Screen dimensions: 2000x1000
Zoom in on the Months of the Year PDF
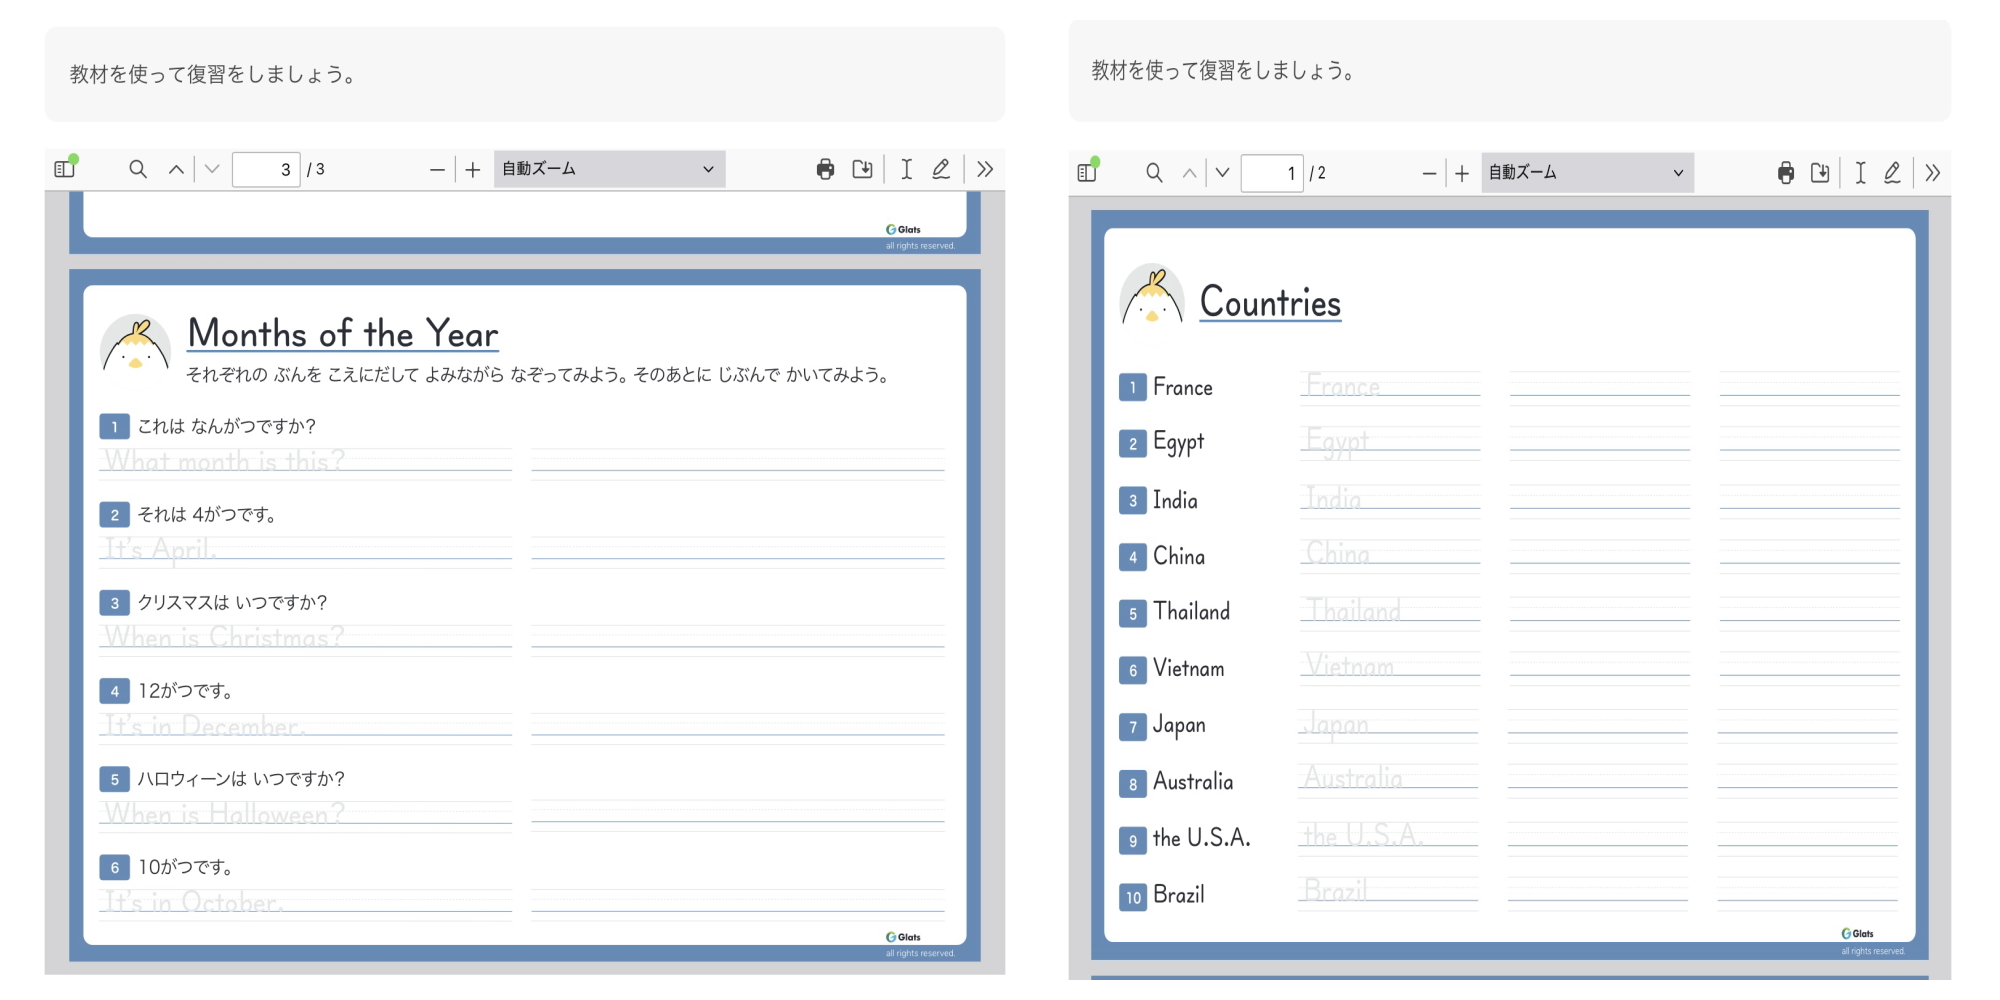coord(473,169)
